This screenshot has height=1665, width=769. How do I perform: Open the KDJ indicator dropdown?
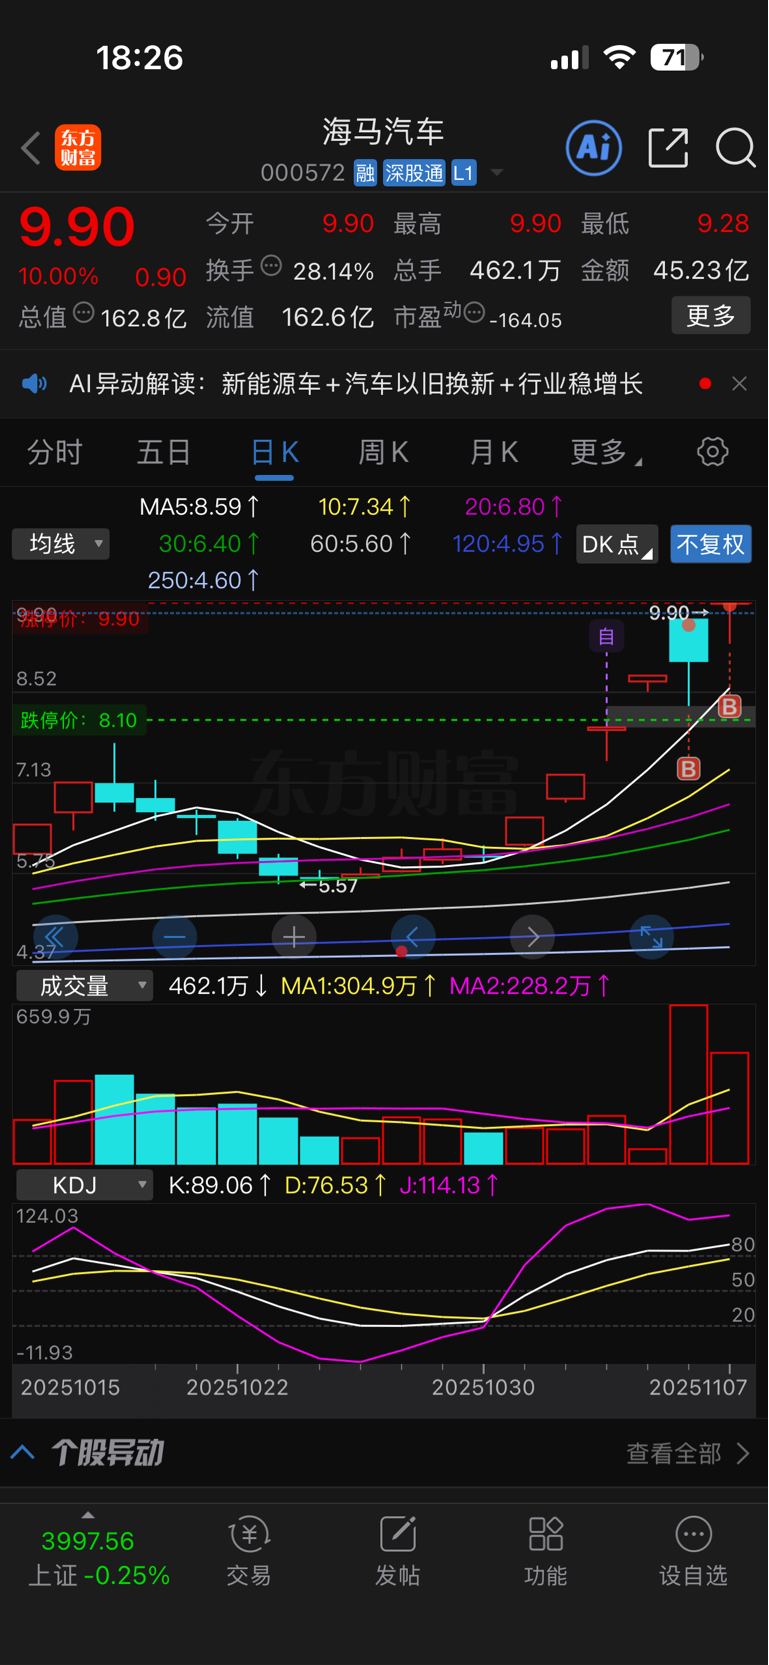pyautogui.click(x=85, y=1186)
